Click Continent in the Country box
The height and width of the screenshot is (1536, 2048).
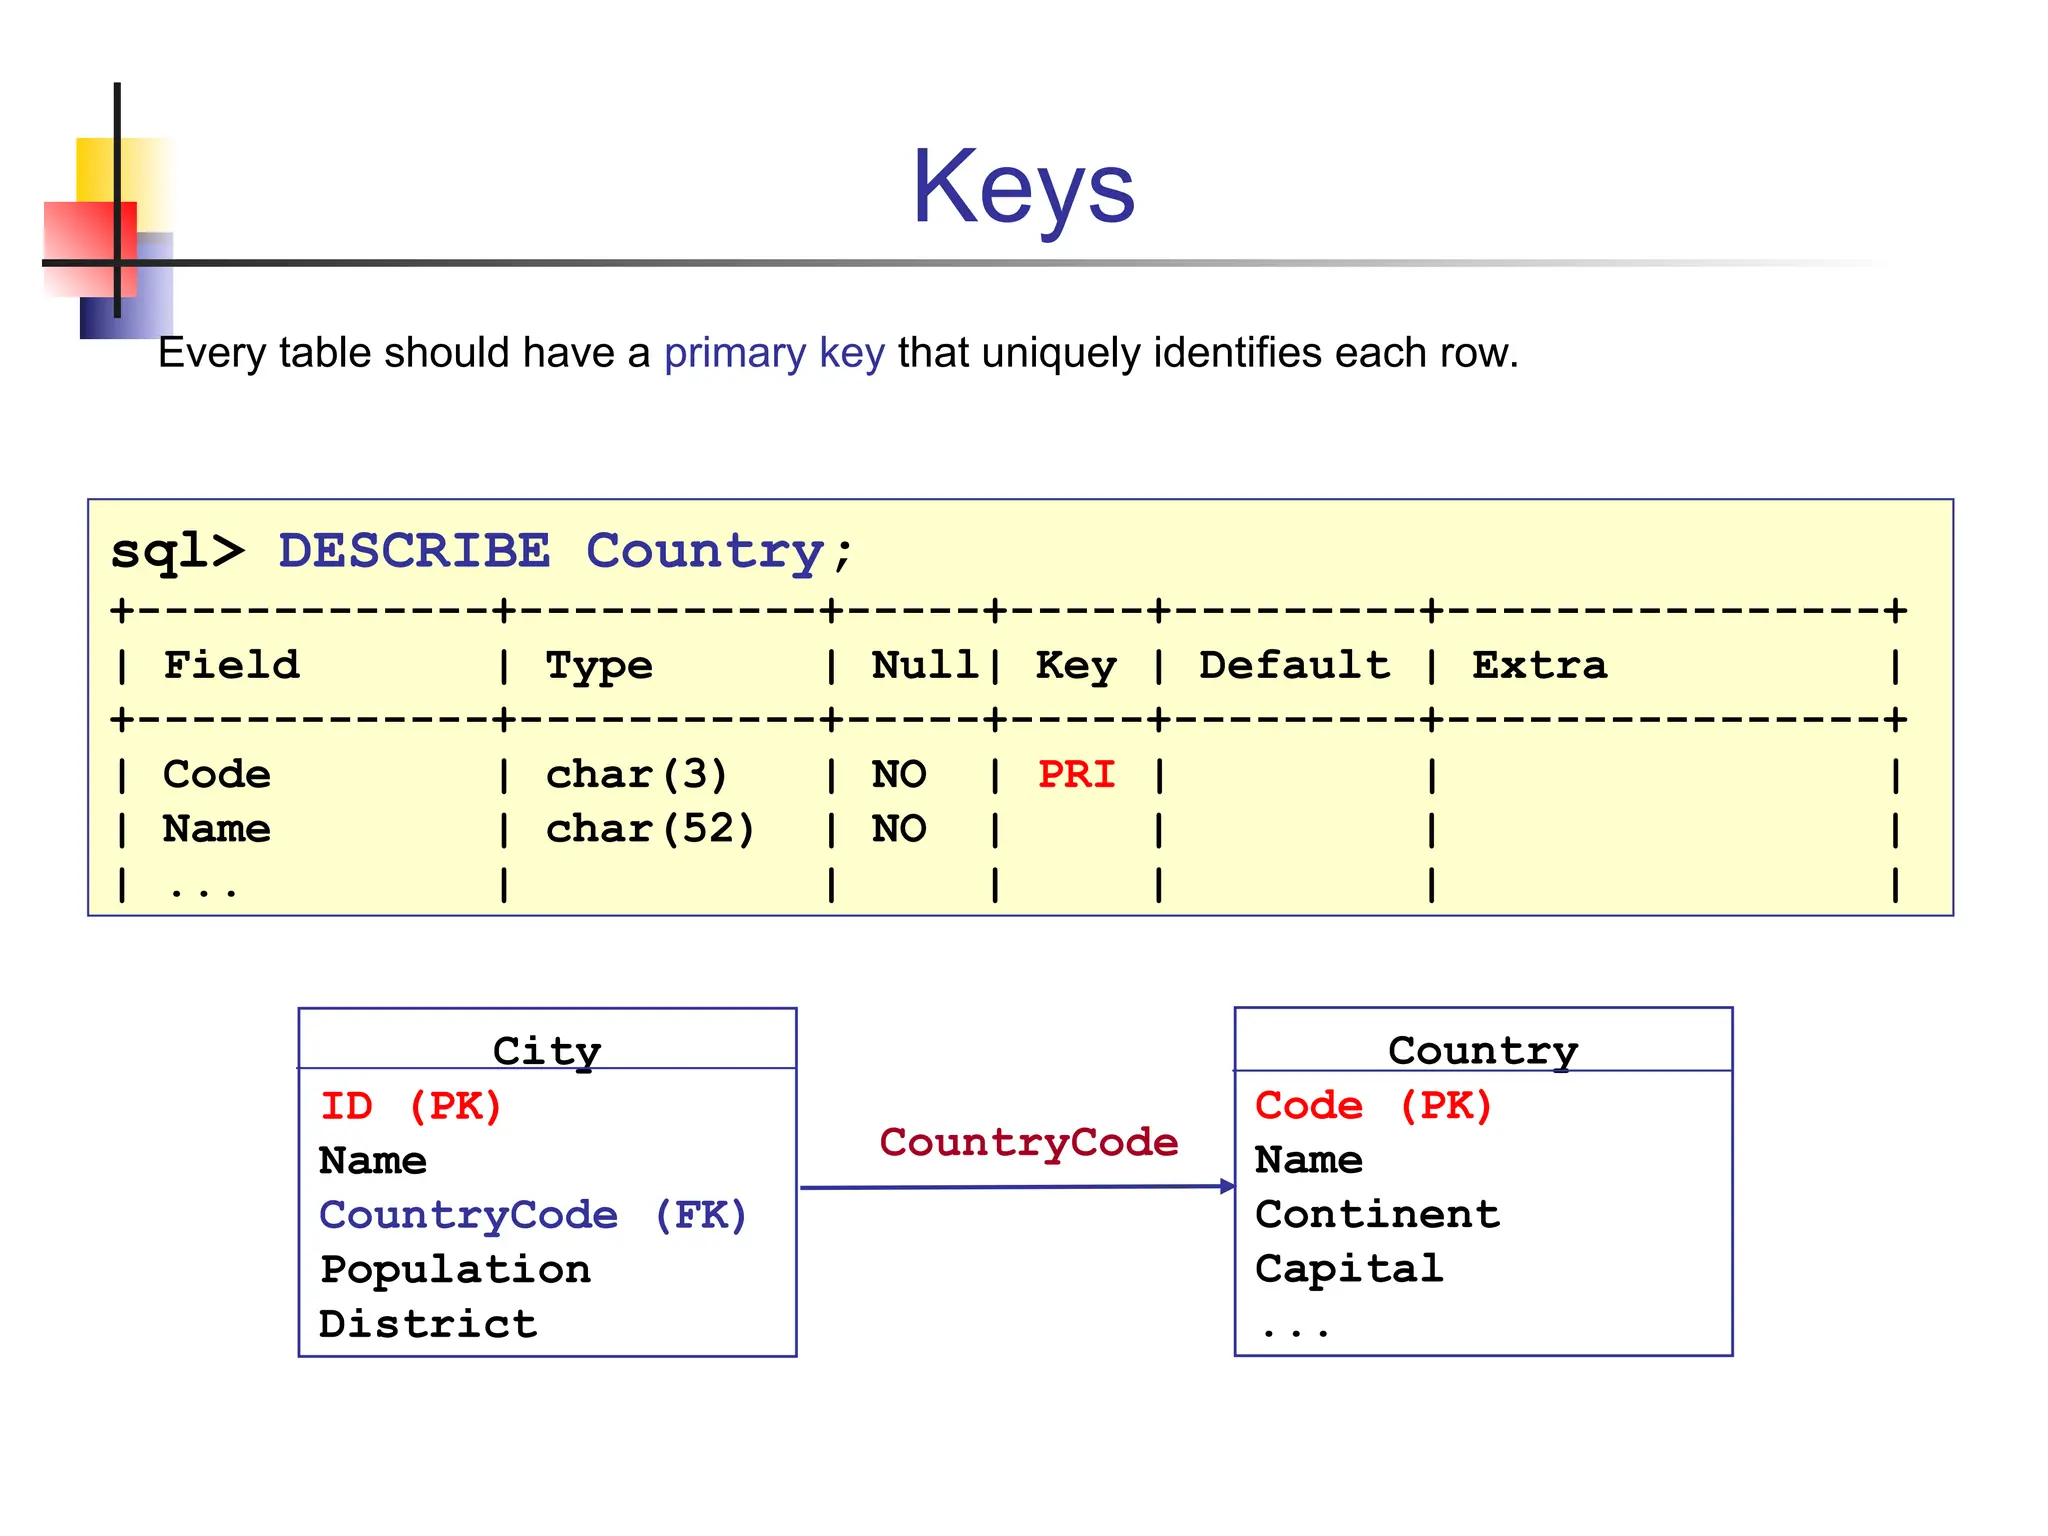coord(1377,1214)
